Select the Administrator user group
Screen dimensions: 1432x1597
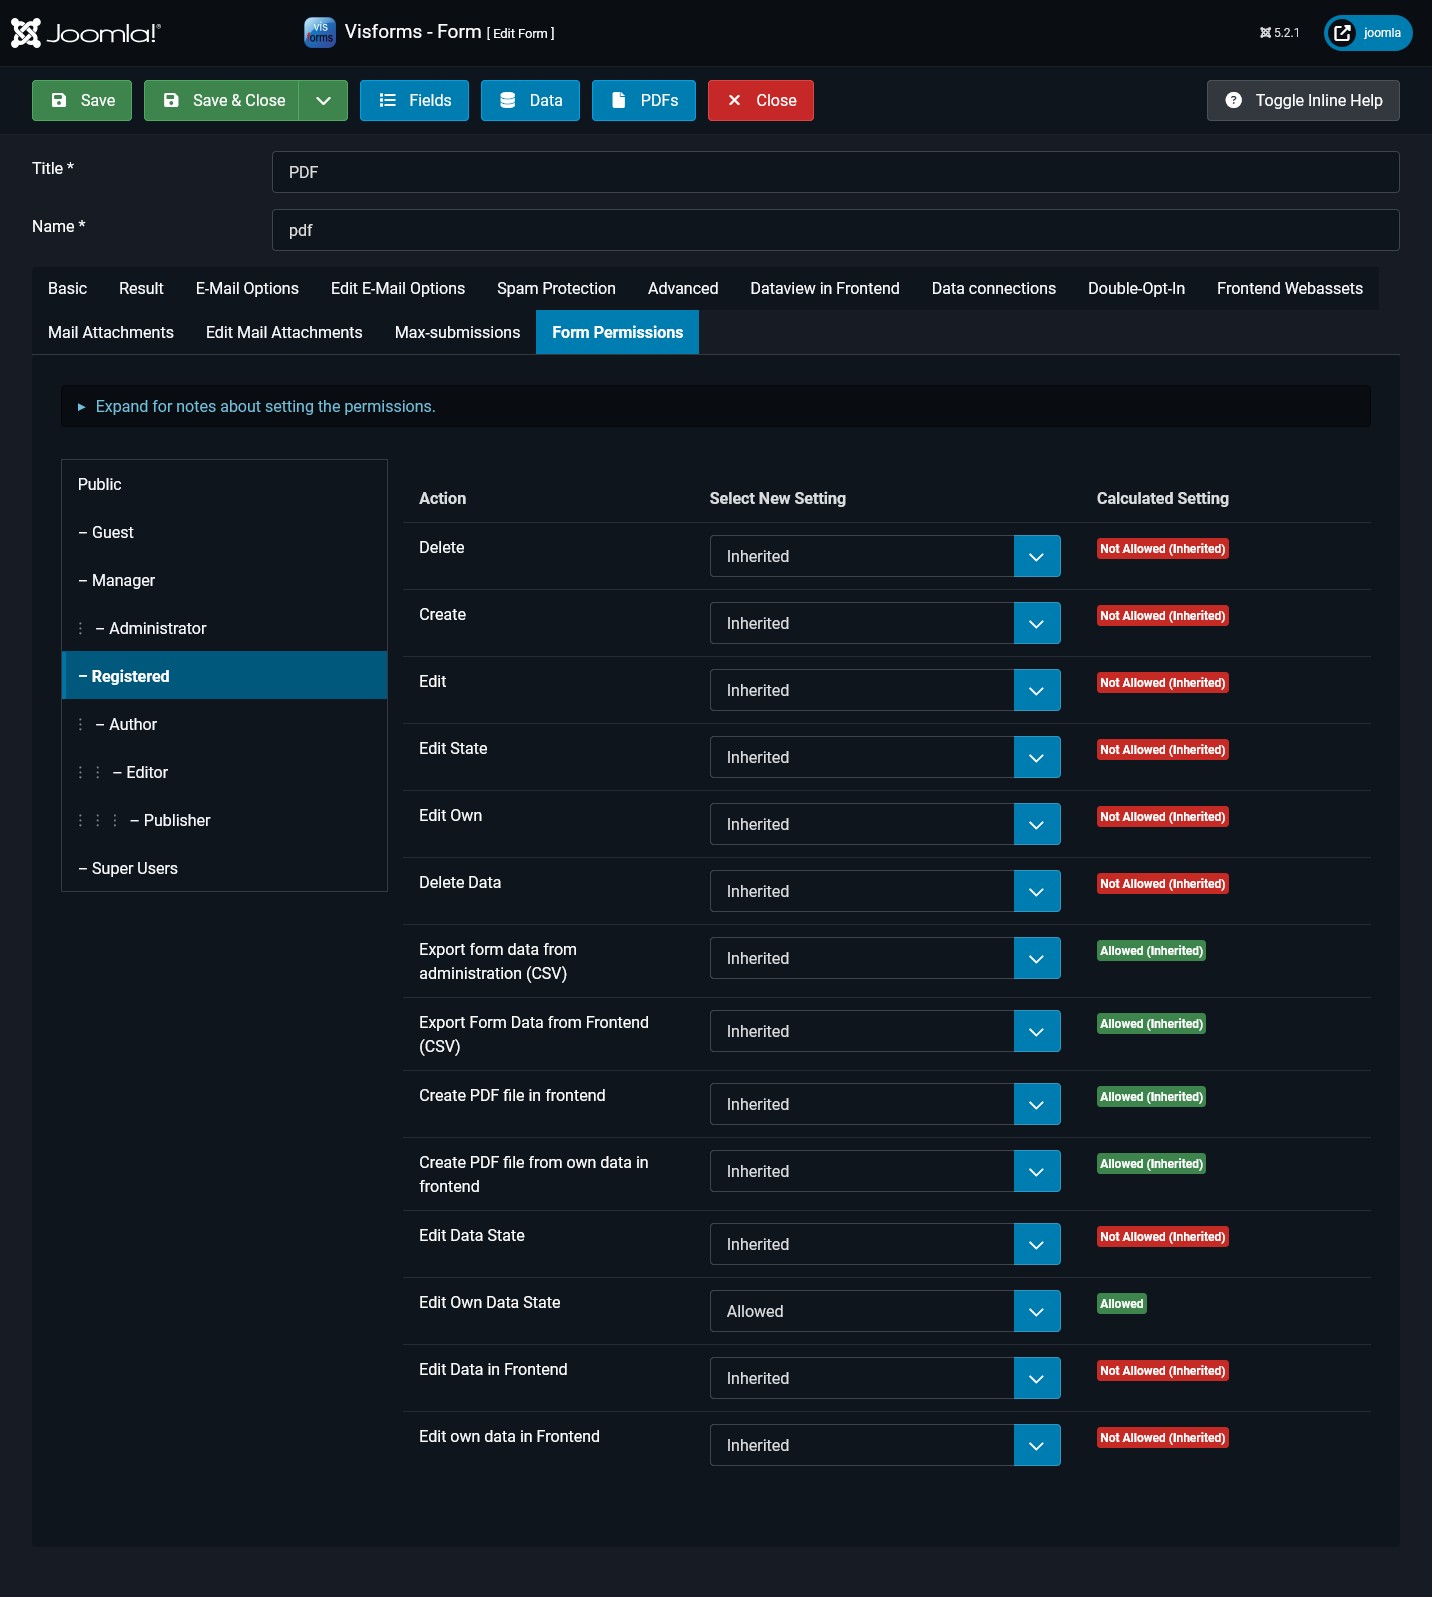click(x=224, y=628)
